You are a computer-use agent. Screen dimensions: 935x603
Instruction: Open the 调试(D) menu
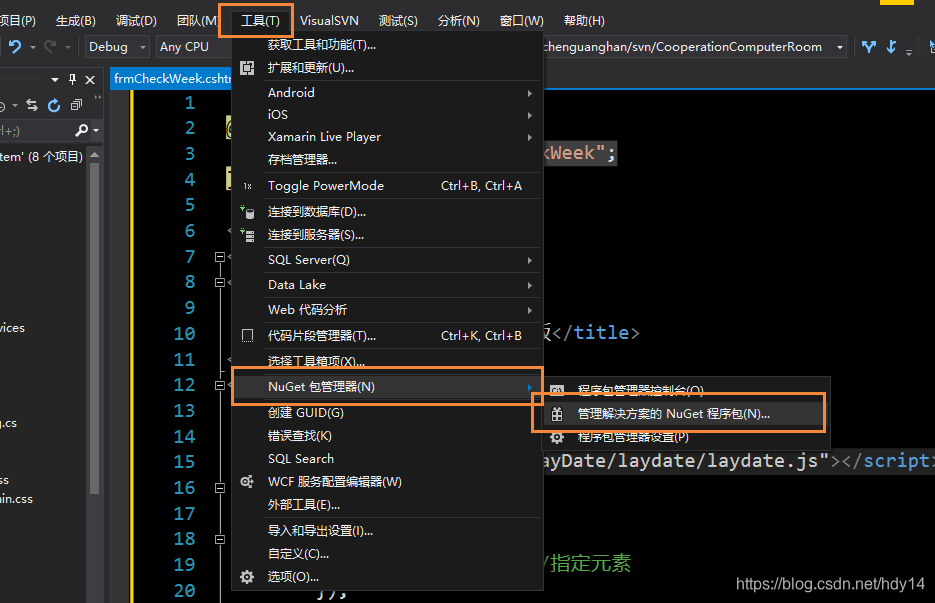point(137,21)
